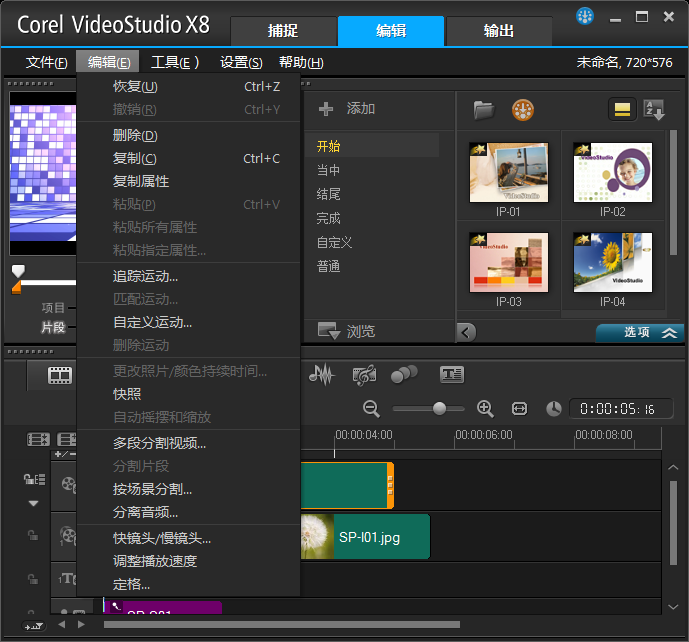Image resolution: width=689 pixels, height=642 pixels.
Task: Click the zoom in magnifier
Action: coord(485,409)
